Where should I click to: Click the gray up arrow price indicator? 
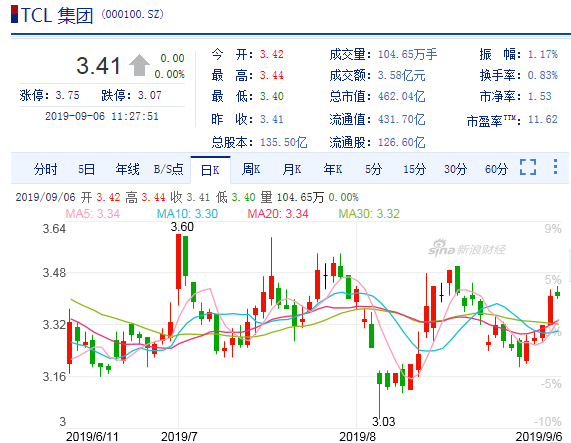pos(139,66)
